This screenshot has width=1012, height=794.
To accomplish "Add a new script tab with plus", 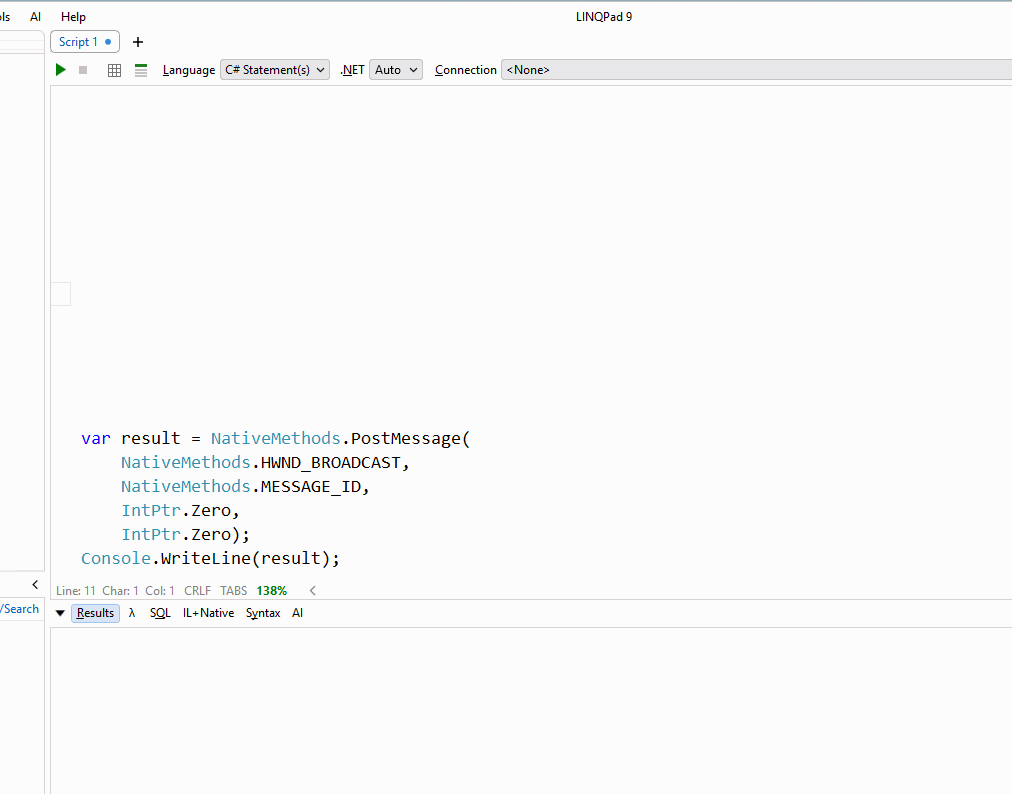I will pyautogui.click(x=138, y=42).
